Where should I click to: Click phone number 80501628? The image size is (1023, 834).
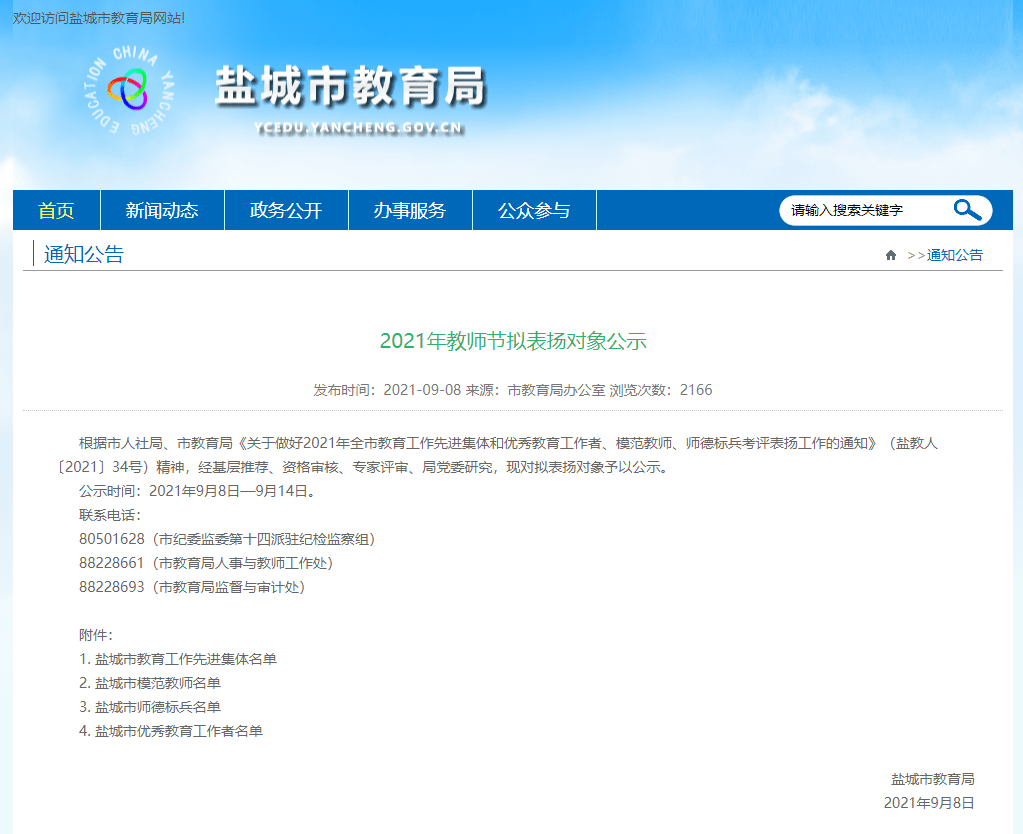[112, 539]
